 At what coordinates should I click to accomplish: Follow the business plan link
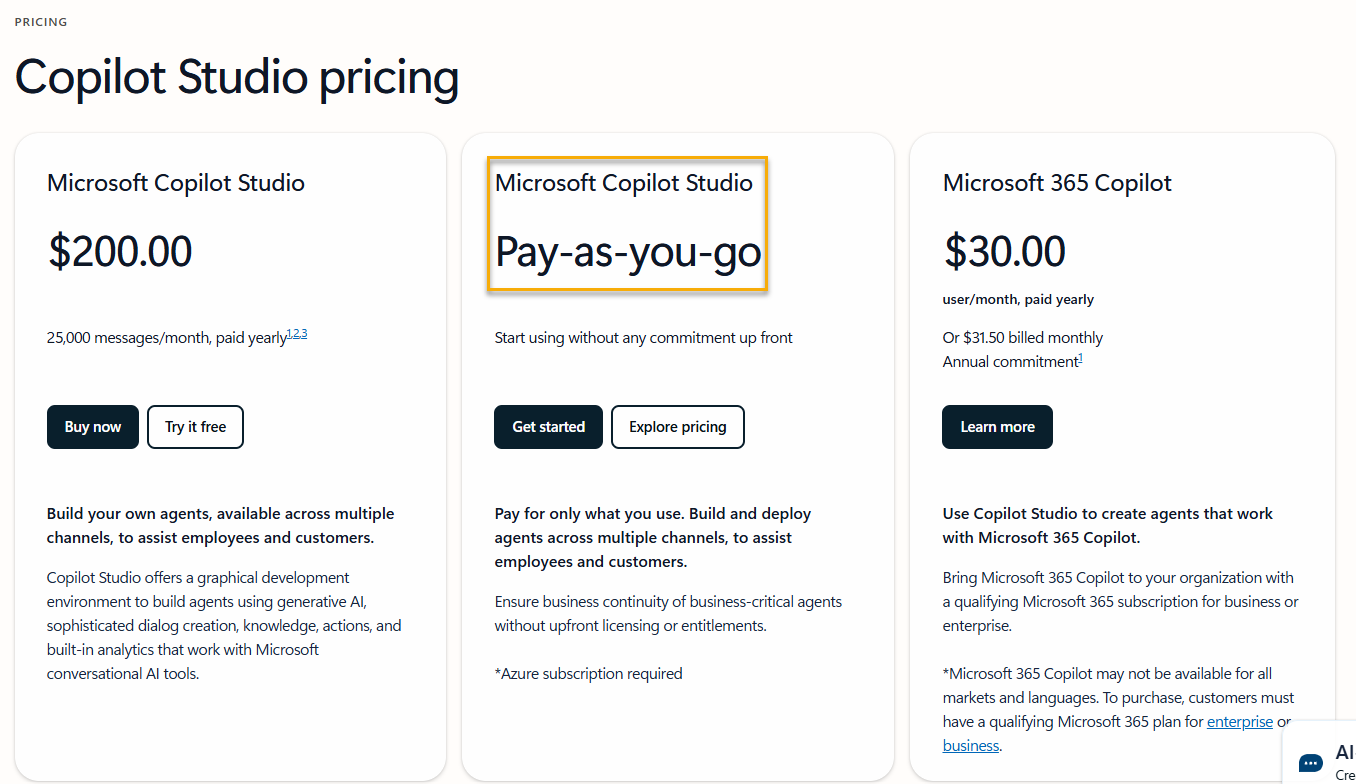click(x=970, y=746)
